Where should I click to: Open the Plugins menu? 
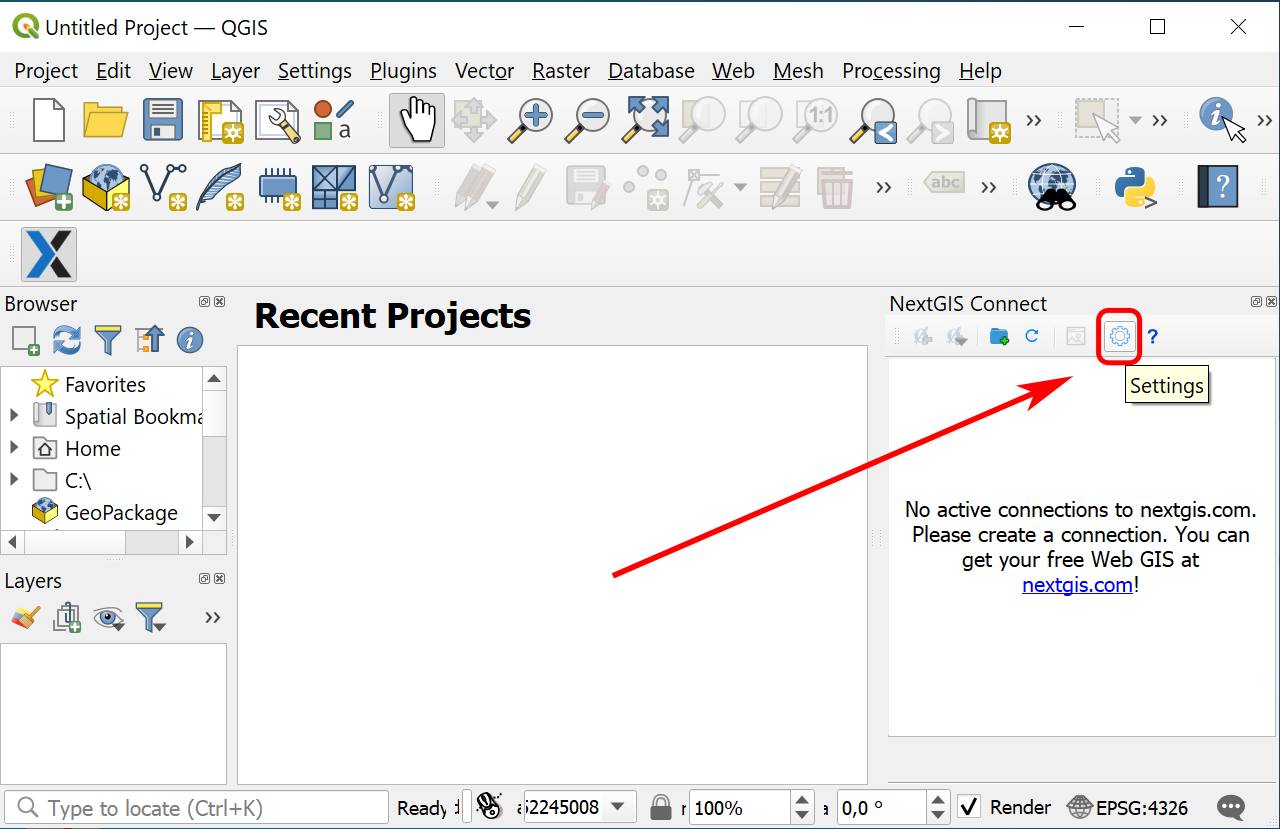[x=403, y=71]
